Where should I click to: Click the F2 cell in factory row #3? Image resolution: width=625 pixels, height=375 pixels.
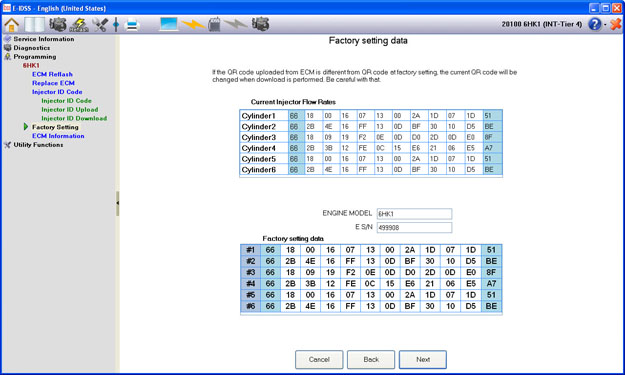coord(350,272)
